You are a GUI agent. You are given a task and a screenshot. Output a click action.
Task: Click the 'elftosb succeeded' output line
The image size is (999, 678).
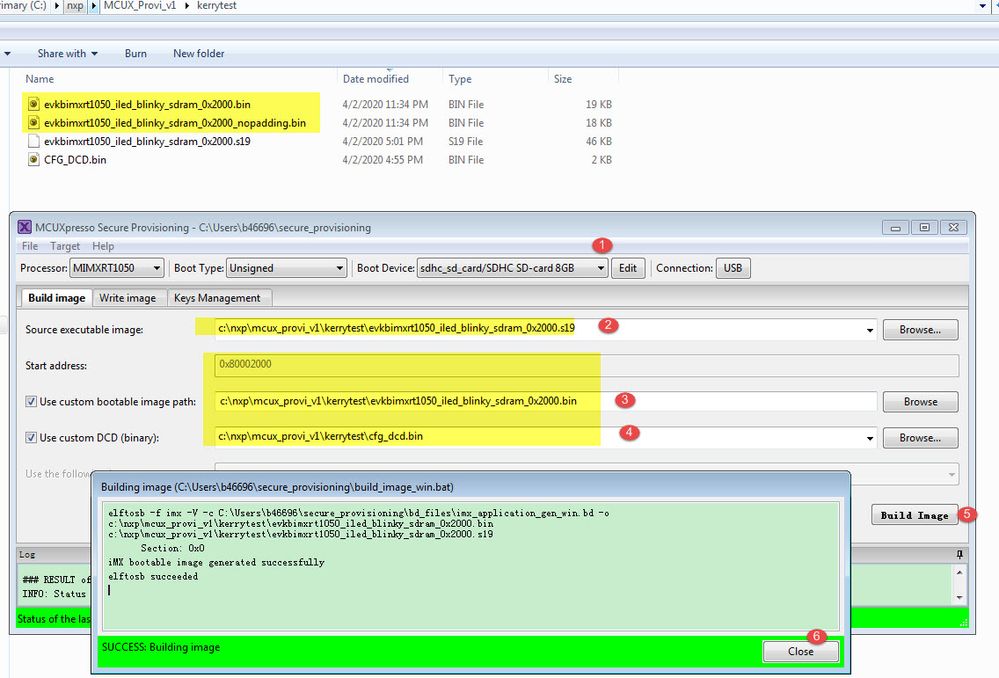pyautogui.click(x=153, y=576)
